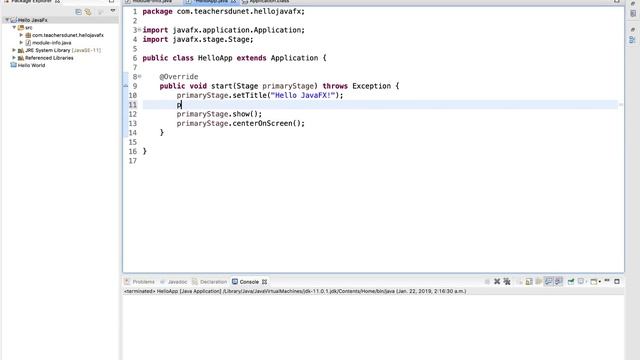The width and height of the screenshot is (640, 360).
Task: Click the Display Selected Console icon
Action: (x=581, y=282)
